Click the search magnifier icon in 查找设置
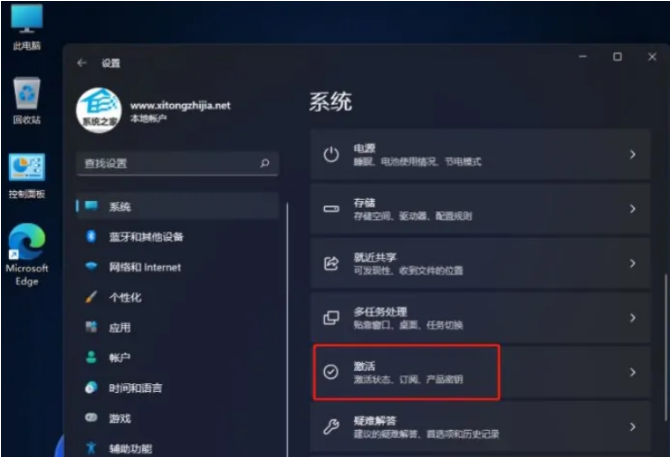Viewport: 670px width, 457px height. pyautogui.click(x=265, y=163)
